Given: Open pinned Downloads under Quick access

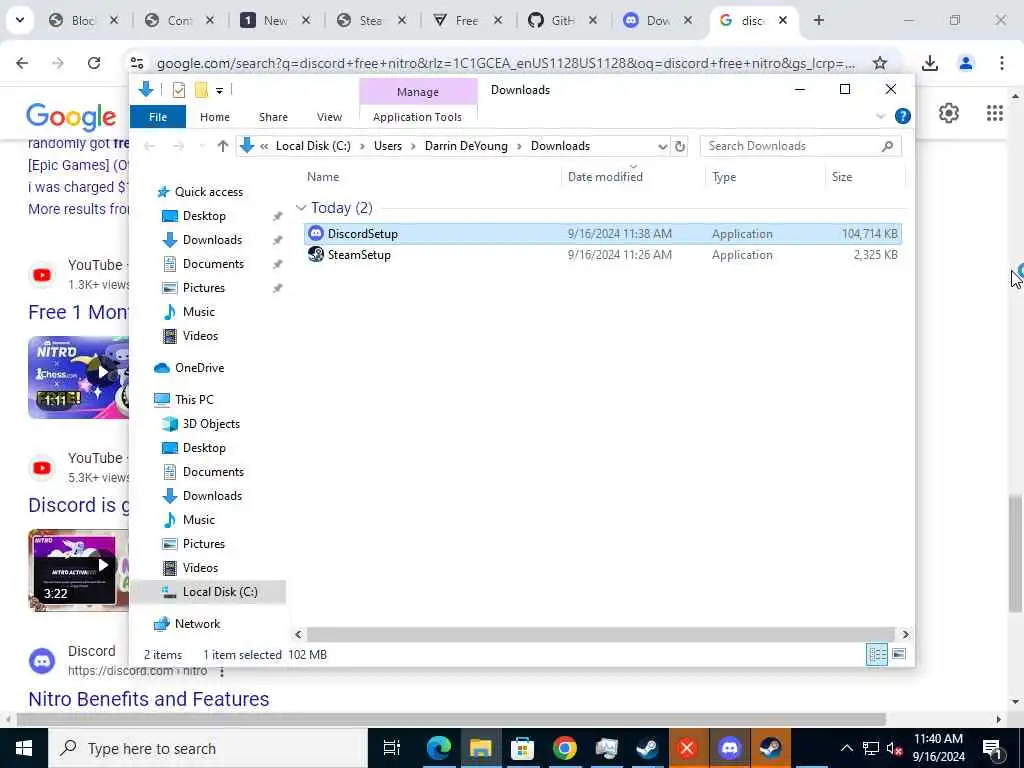Looking at the screenshot, I should (x=212, y=240).
